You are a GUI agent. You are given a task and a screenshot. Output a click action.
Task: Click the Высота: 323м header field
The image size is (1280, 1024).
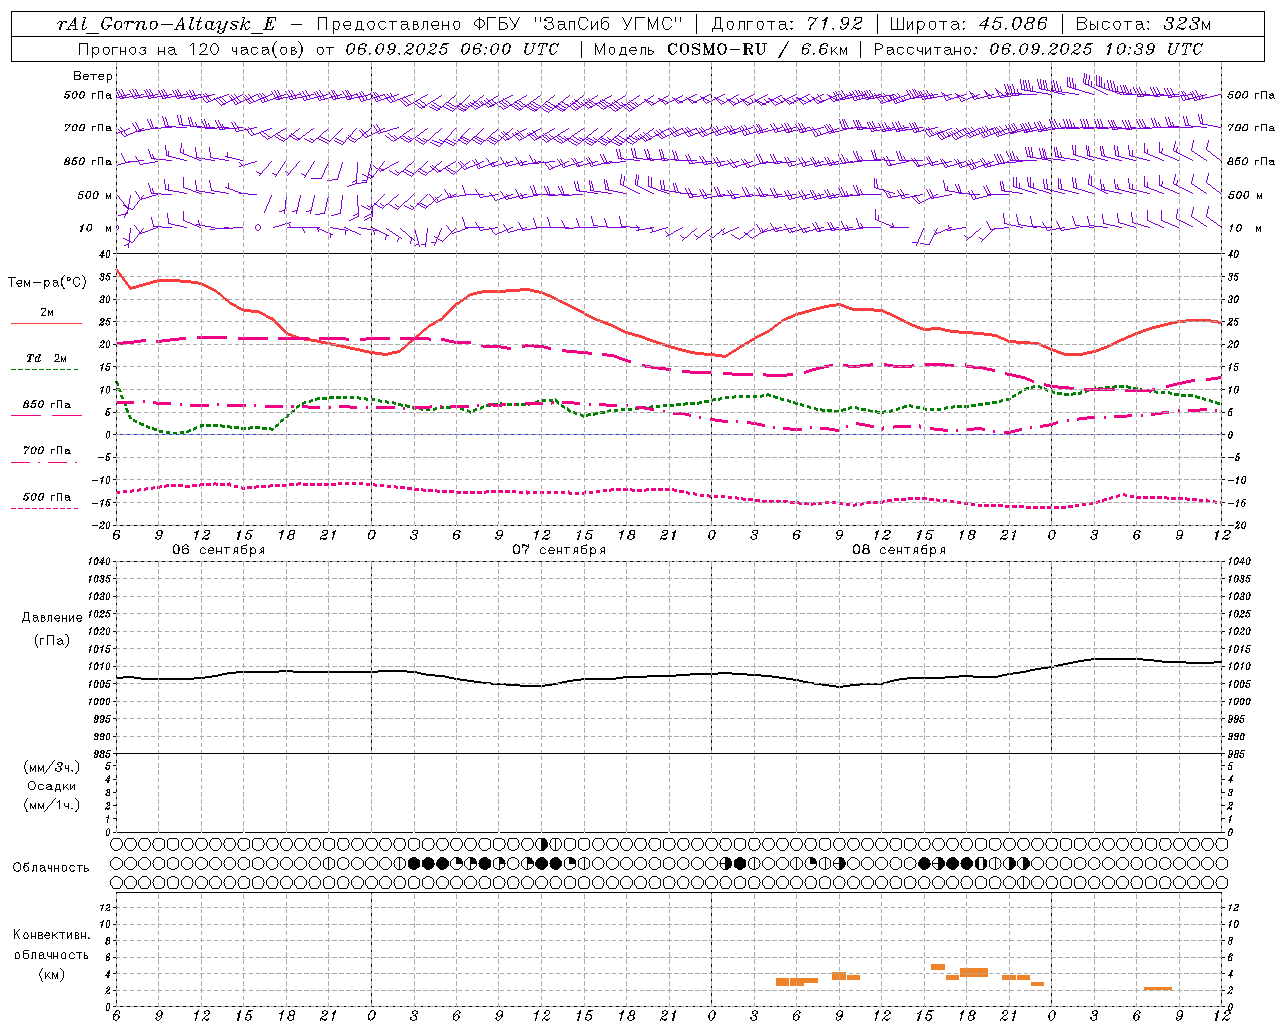[x=1143, y=24]
